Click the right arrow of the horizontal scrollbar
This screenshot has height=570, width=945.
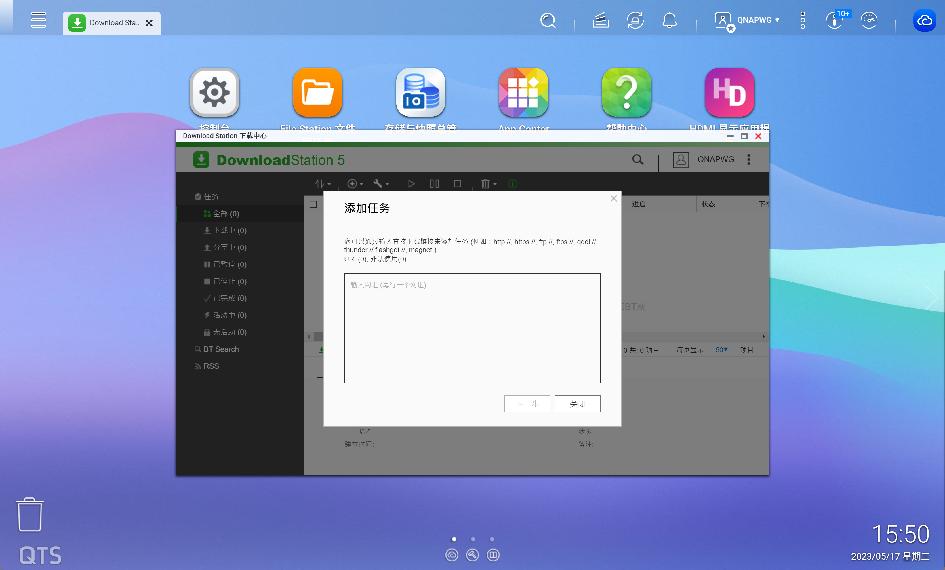click(x=764, y=336)
